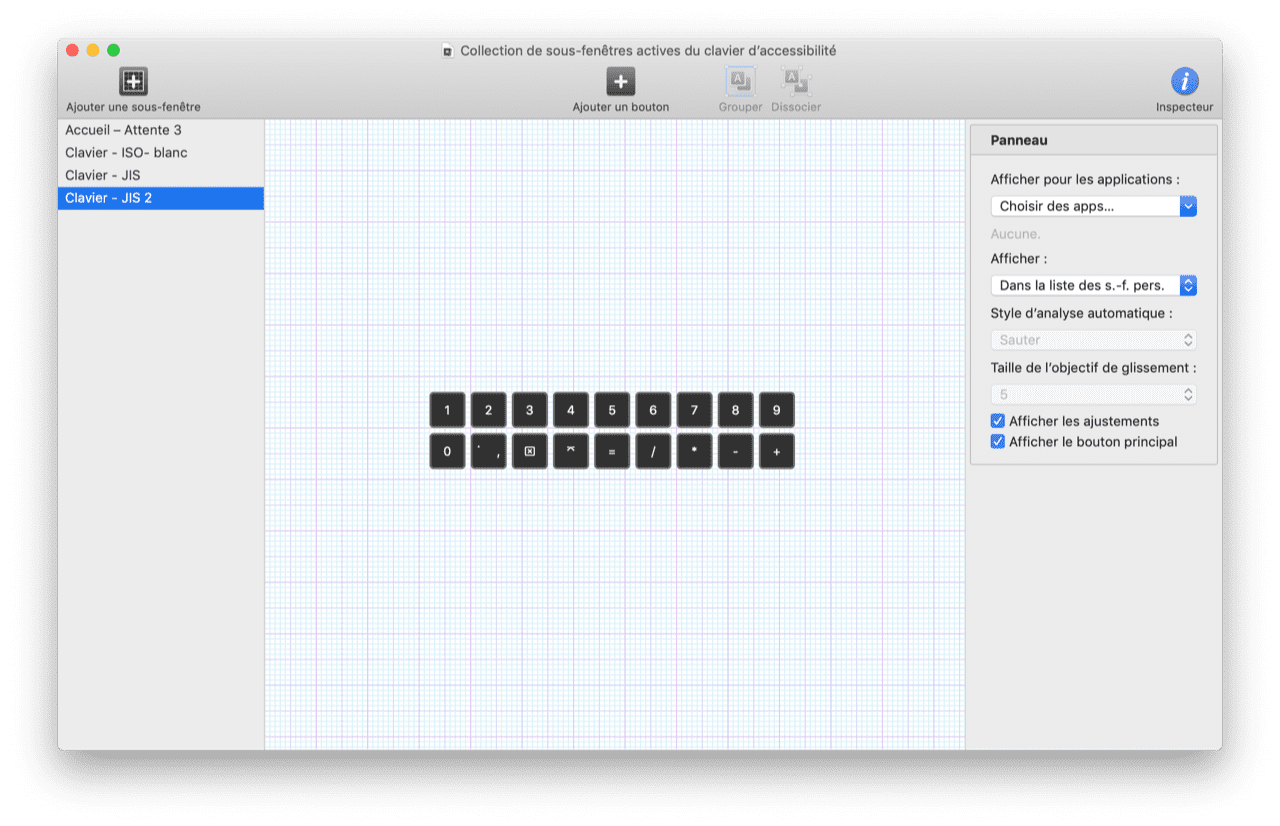Select the asterisk multiplication key
1280x826 pixels.
(694, 451)
